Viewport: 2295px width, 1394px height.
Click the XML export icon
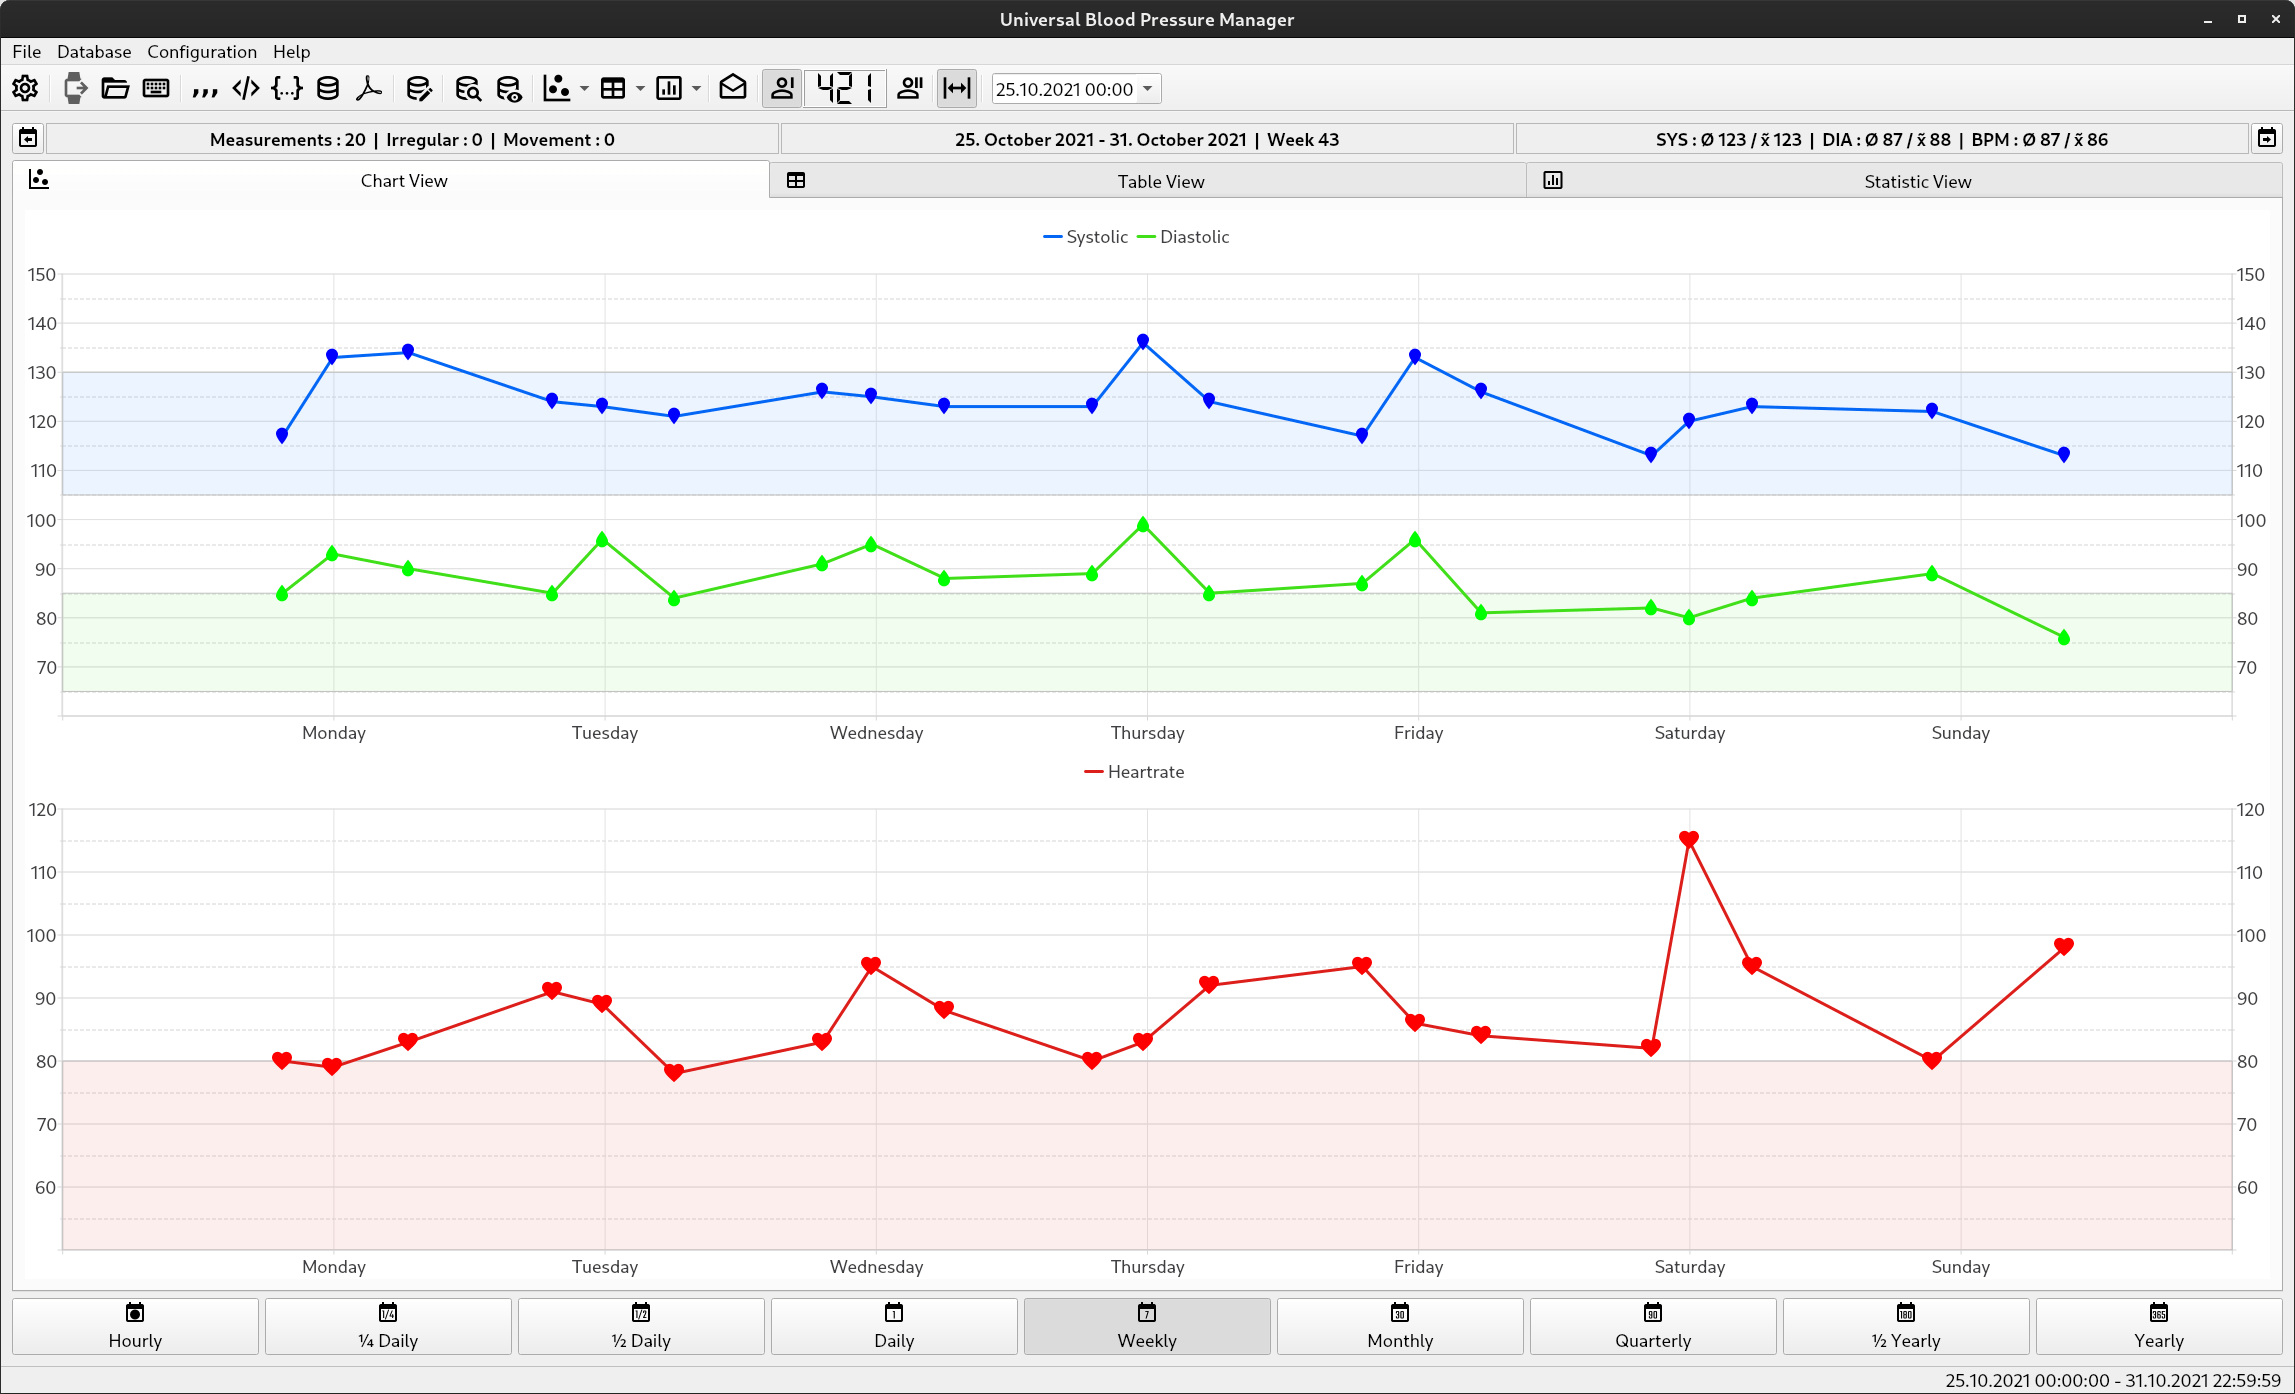coord(245,88)
